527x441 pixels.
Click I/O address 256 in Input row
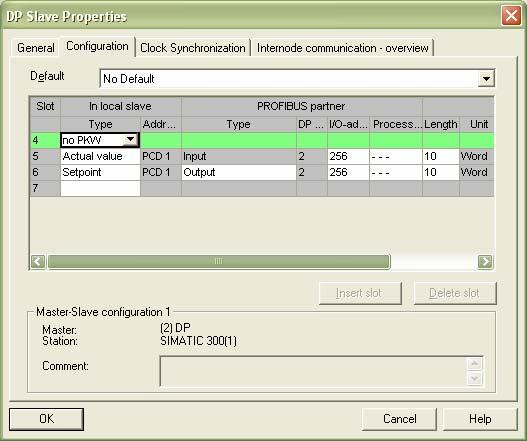348,156
